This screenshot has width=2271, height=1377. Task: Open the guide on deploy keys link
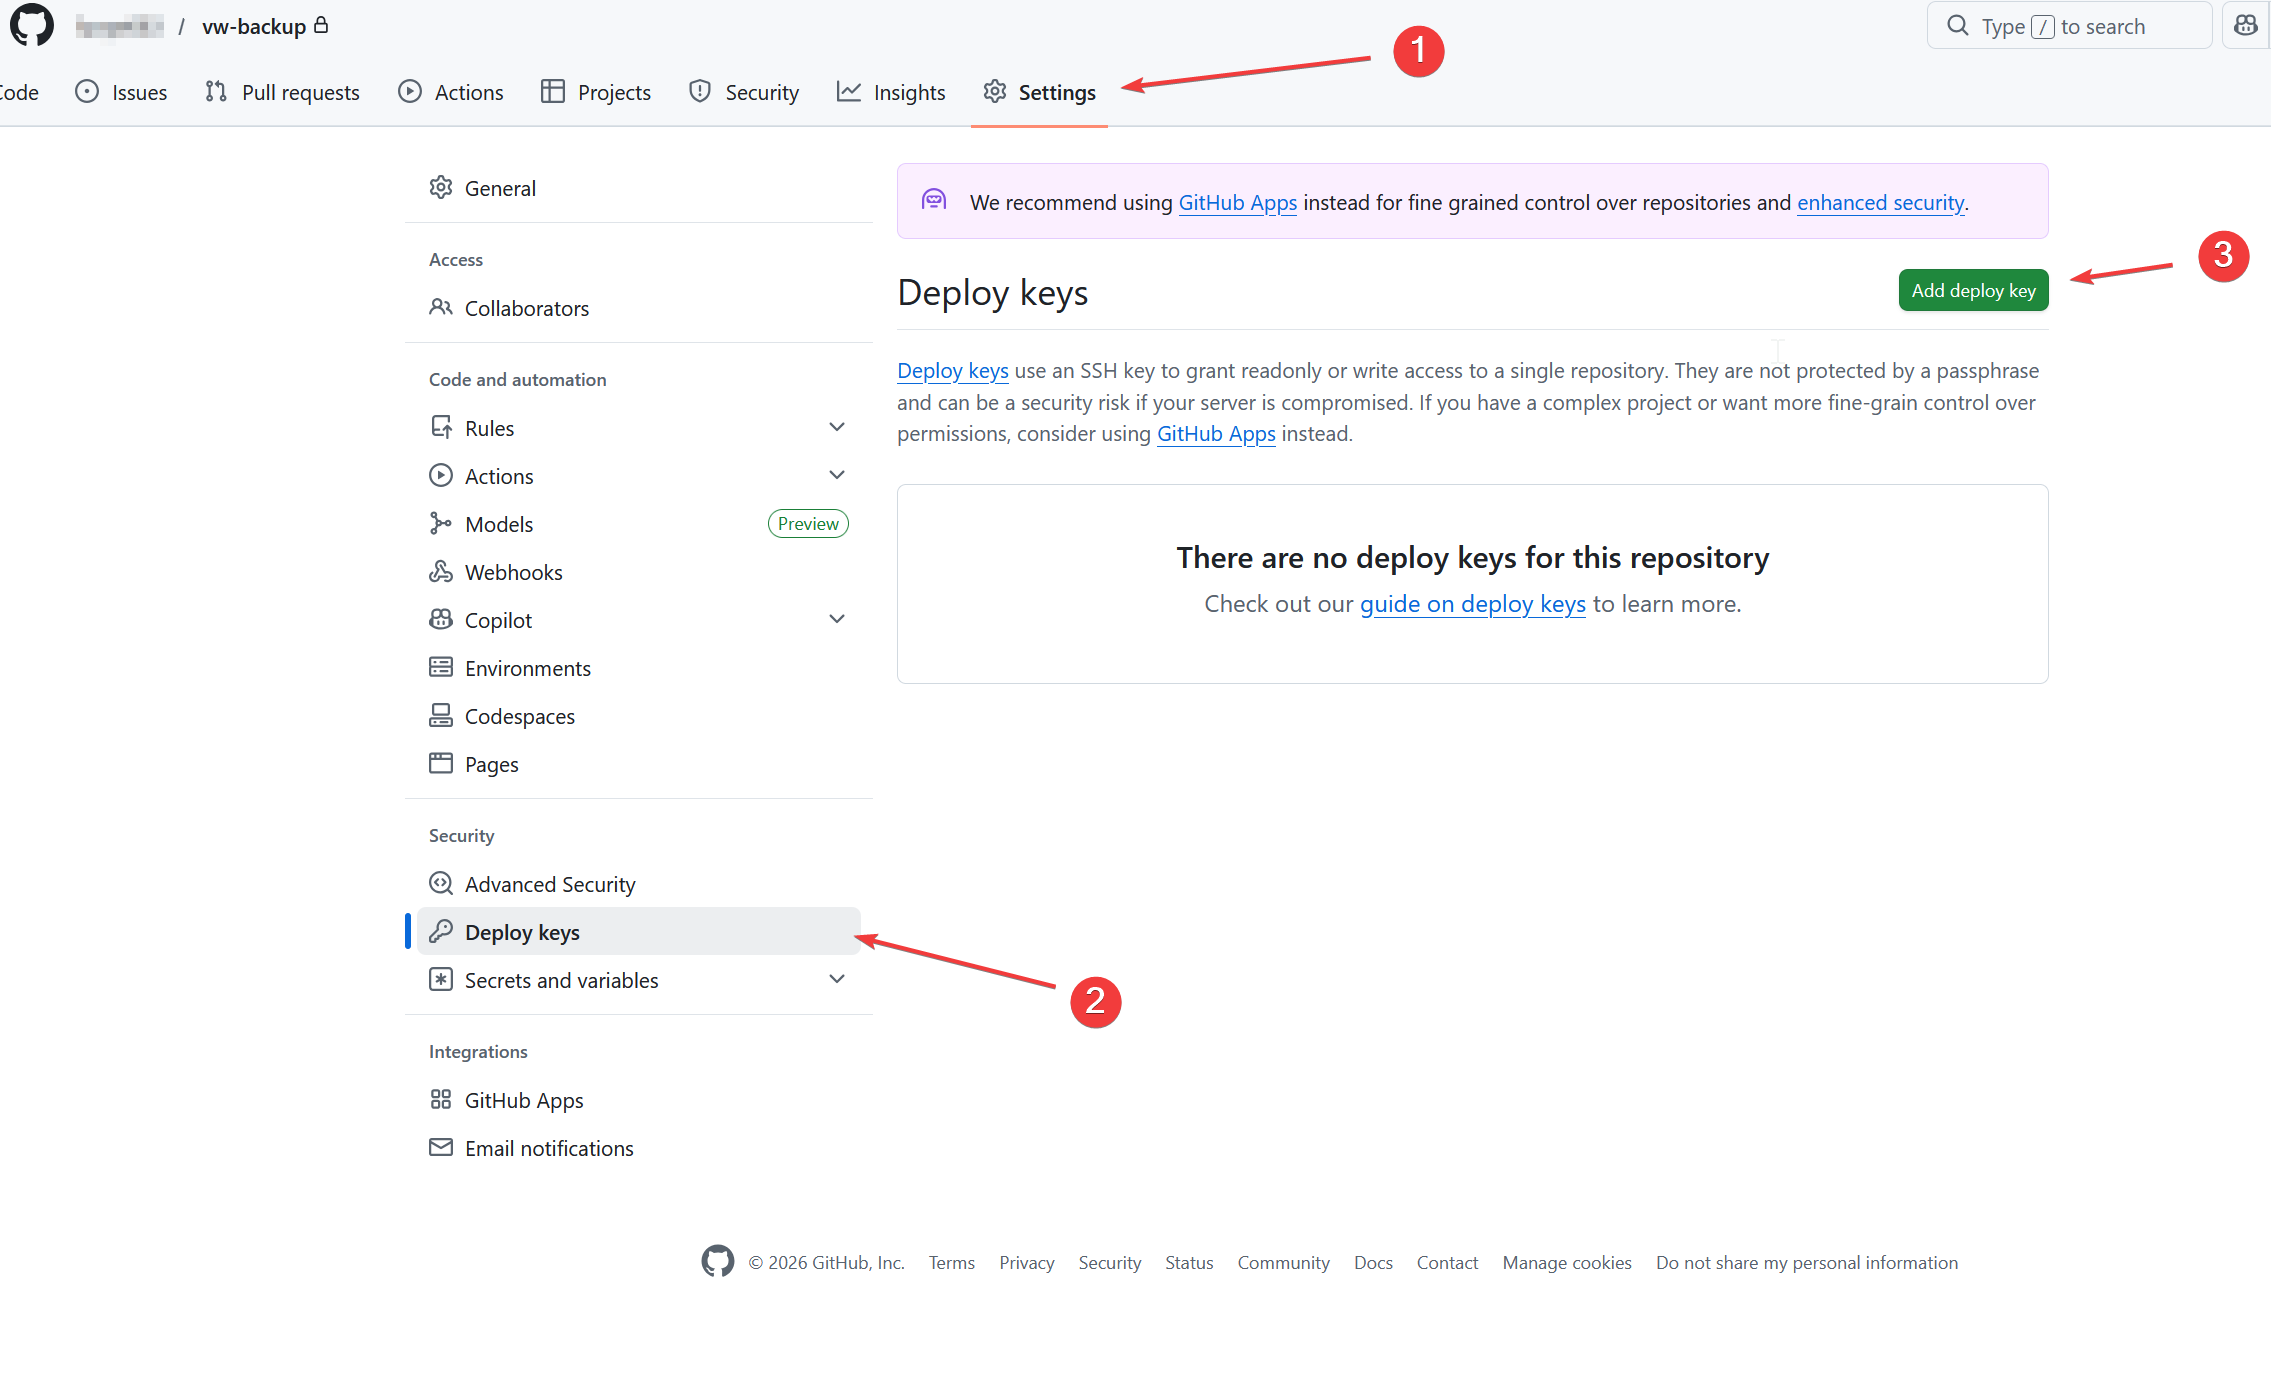coord(1472,604)
